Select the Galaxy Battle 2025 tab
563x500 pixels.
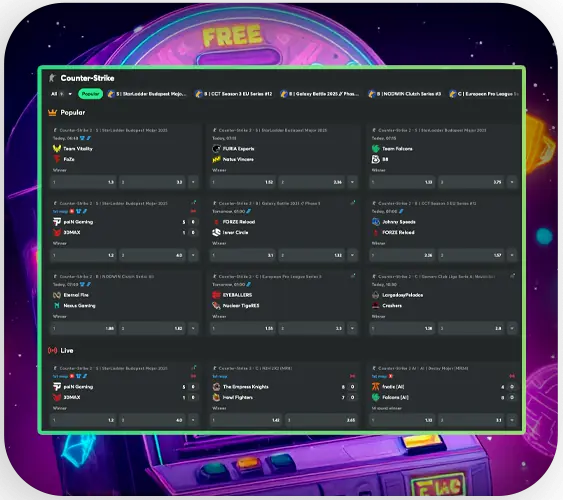coord(320,94)
